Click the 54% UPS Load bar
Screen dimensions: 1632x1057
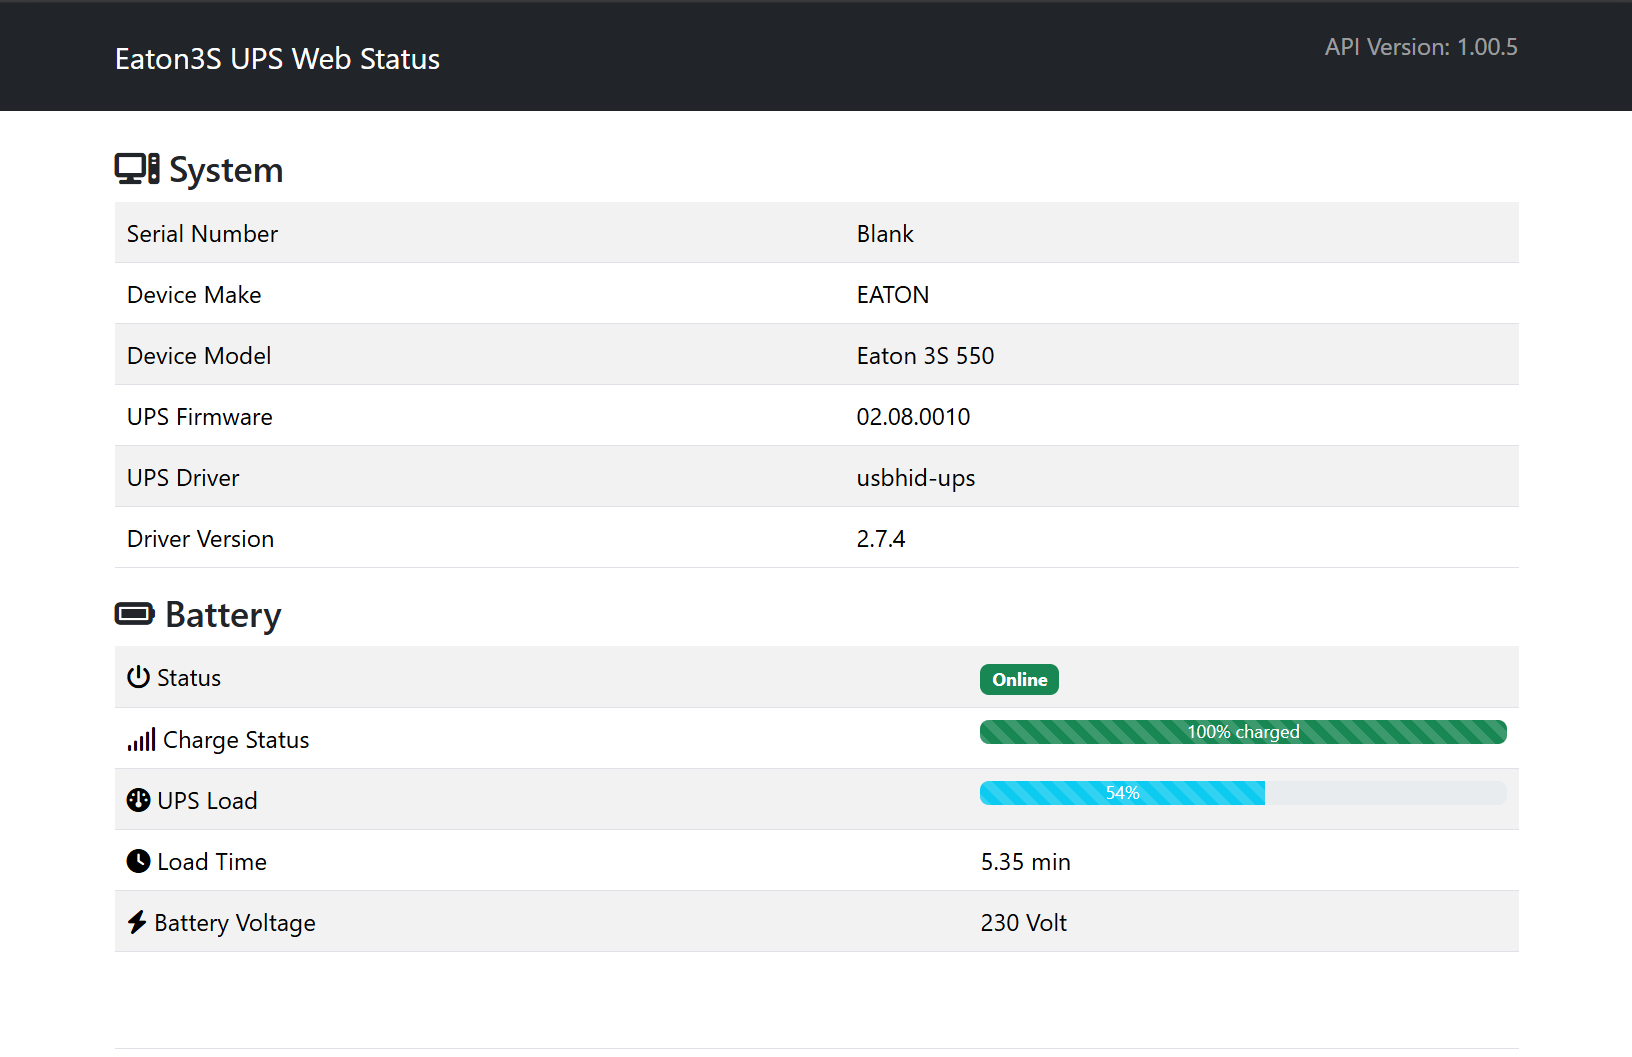[1122, 793]
